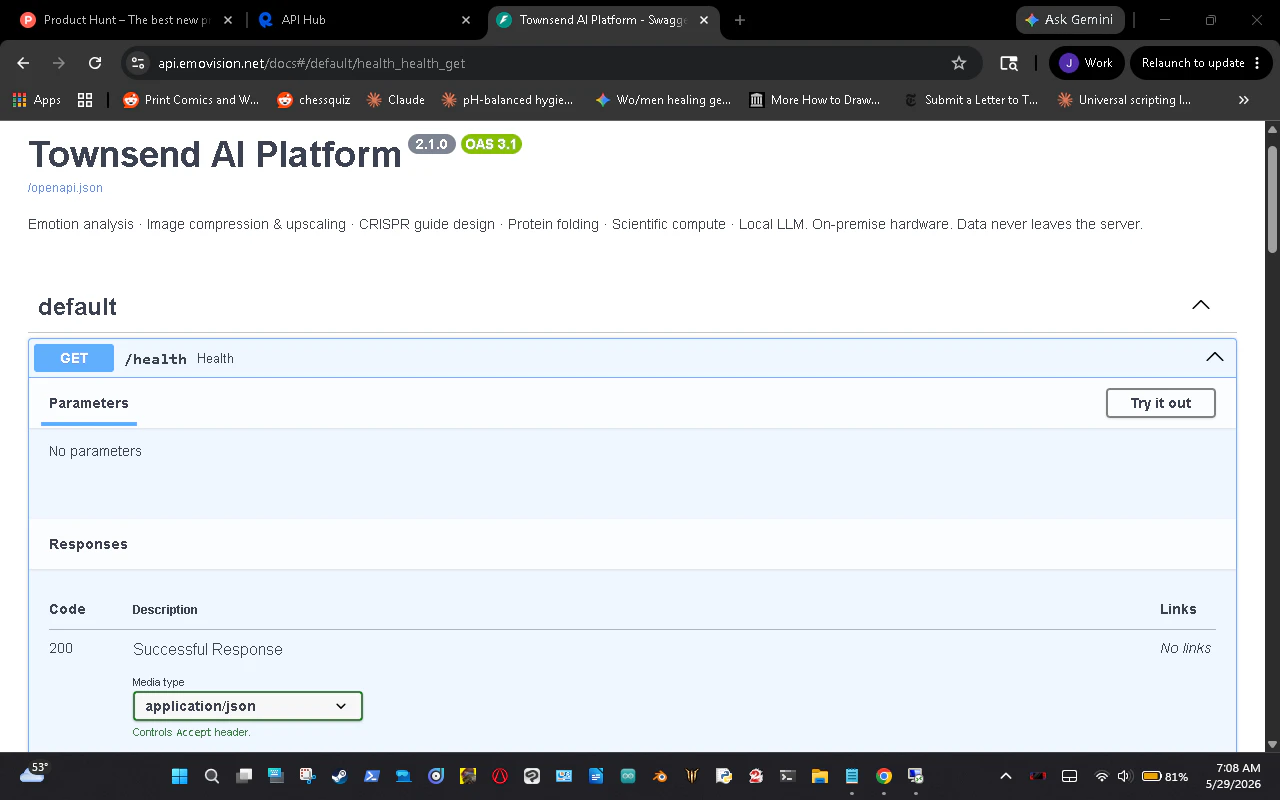Show more bookmarks overflow chevron

tap(1243, 100)
